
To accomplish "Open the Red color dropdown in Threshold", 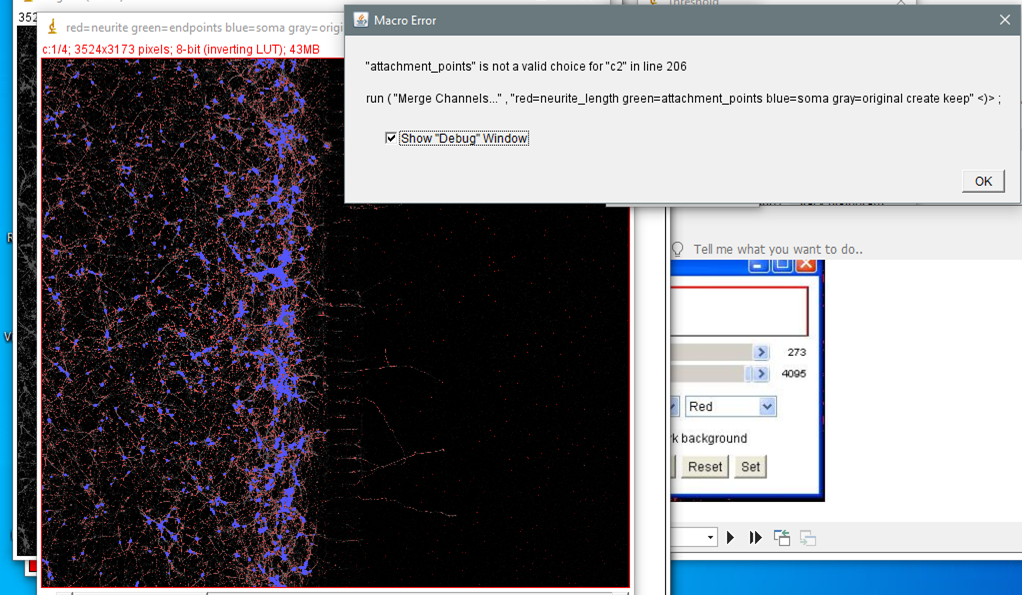I will point(766,407).
